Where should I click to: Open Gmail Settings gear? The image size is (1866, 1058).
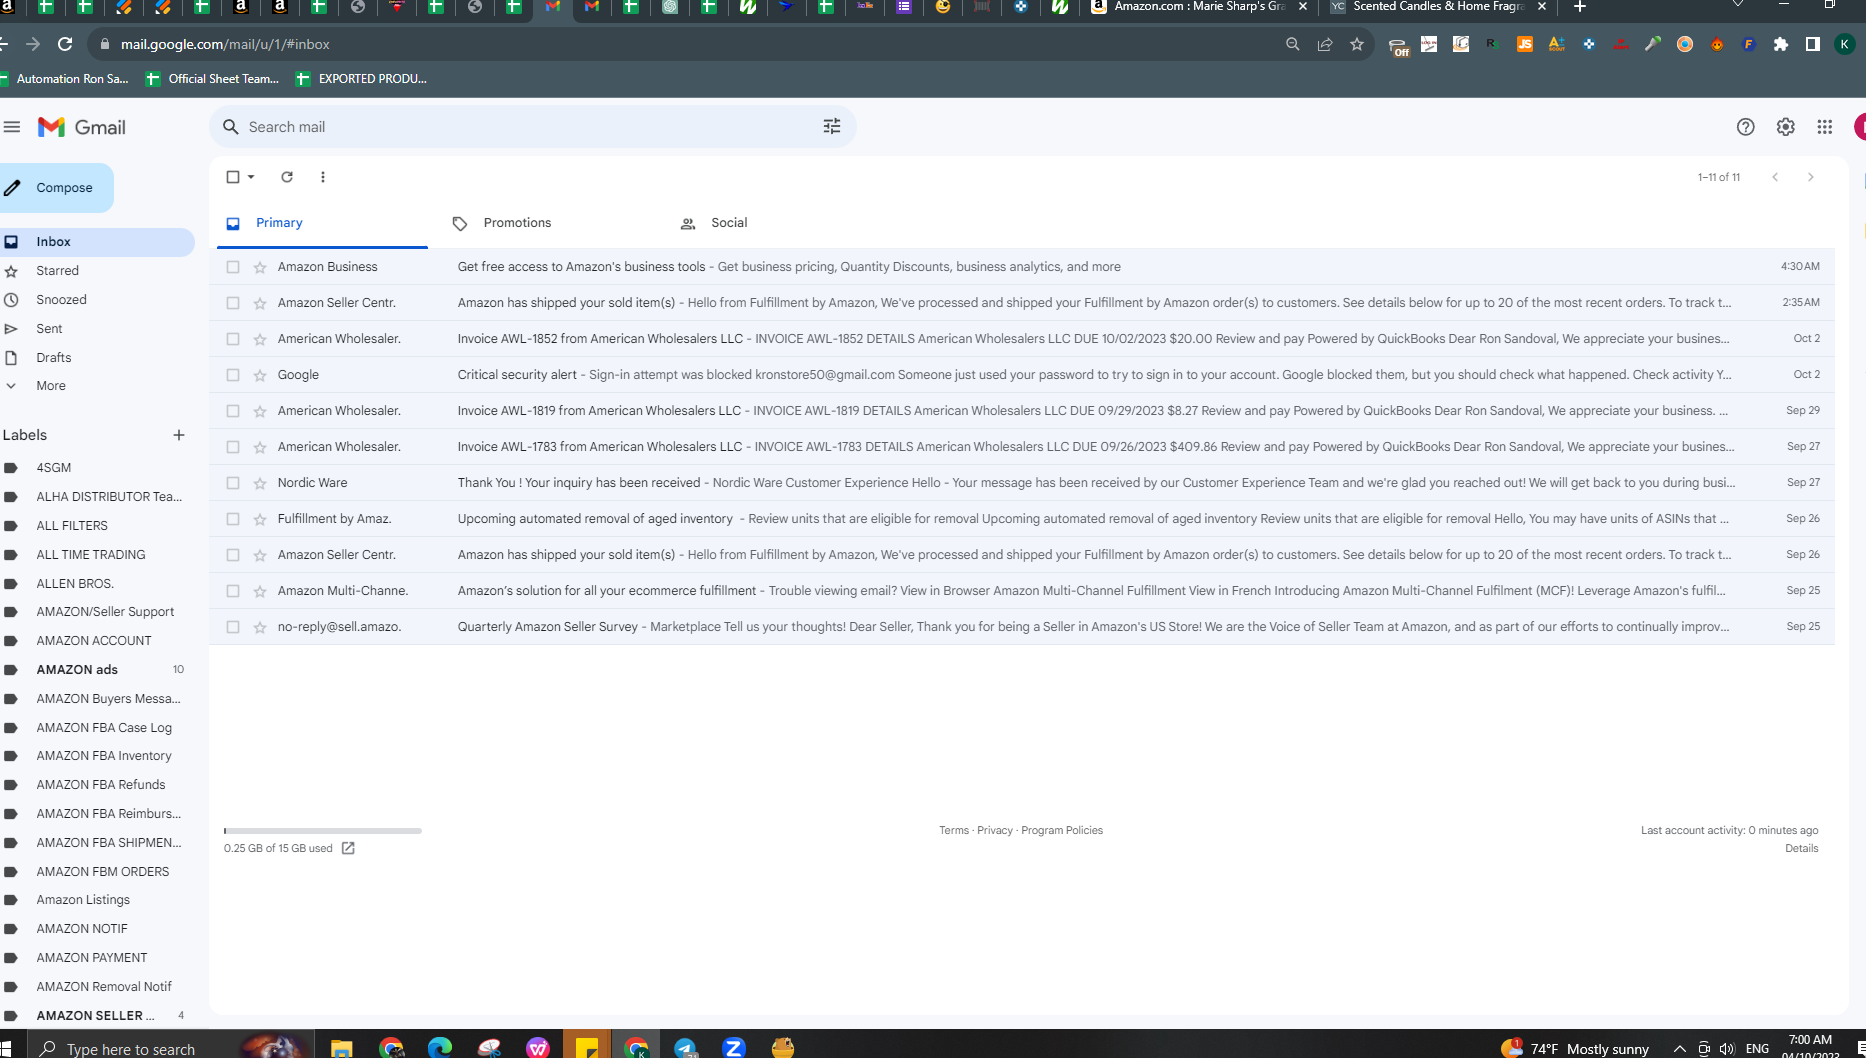tap(1786, 127)
